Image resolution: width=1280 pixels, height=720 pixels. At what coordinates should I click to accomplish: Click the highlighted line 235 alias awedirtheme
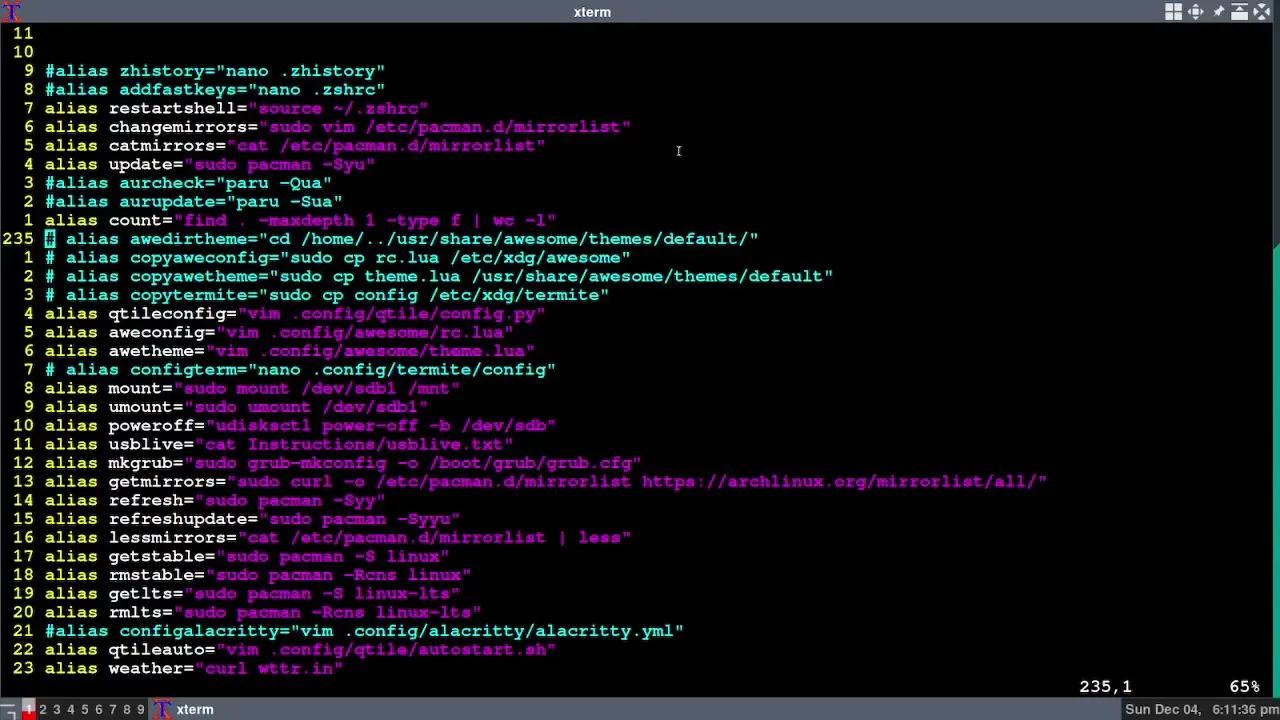(400, 238)
